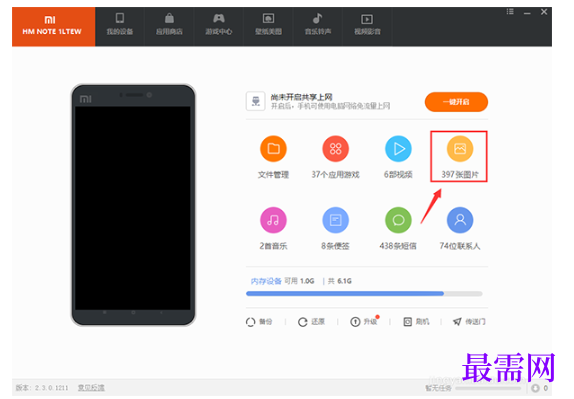This screenshot has height=399, width=574.
Task: Open the 音乐铃声 ringtone tab
Action: point(318,25)
